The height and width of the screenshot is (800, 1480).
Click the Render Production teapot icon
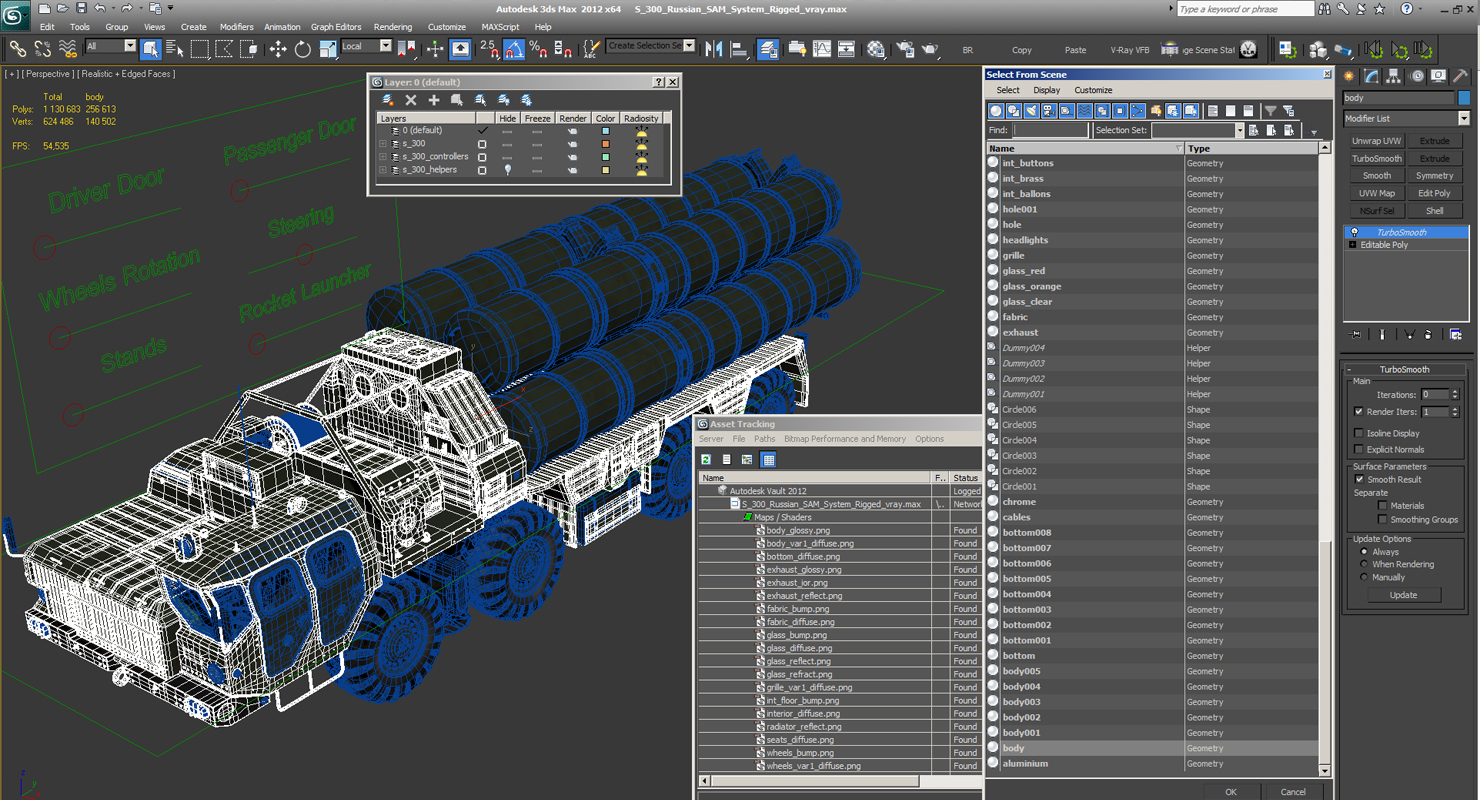(x=931, y=48)
